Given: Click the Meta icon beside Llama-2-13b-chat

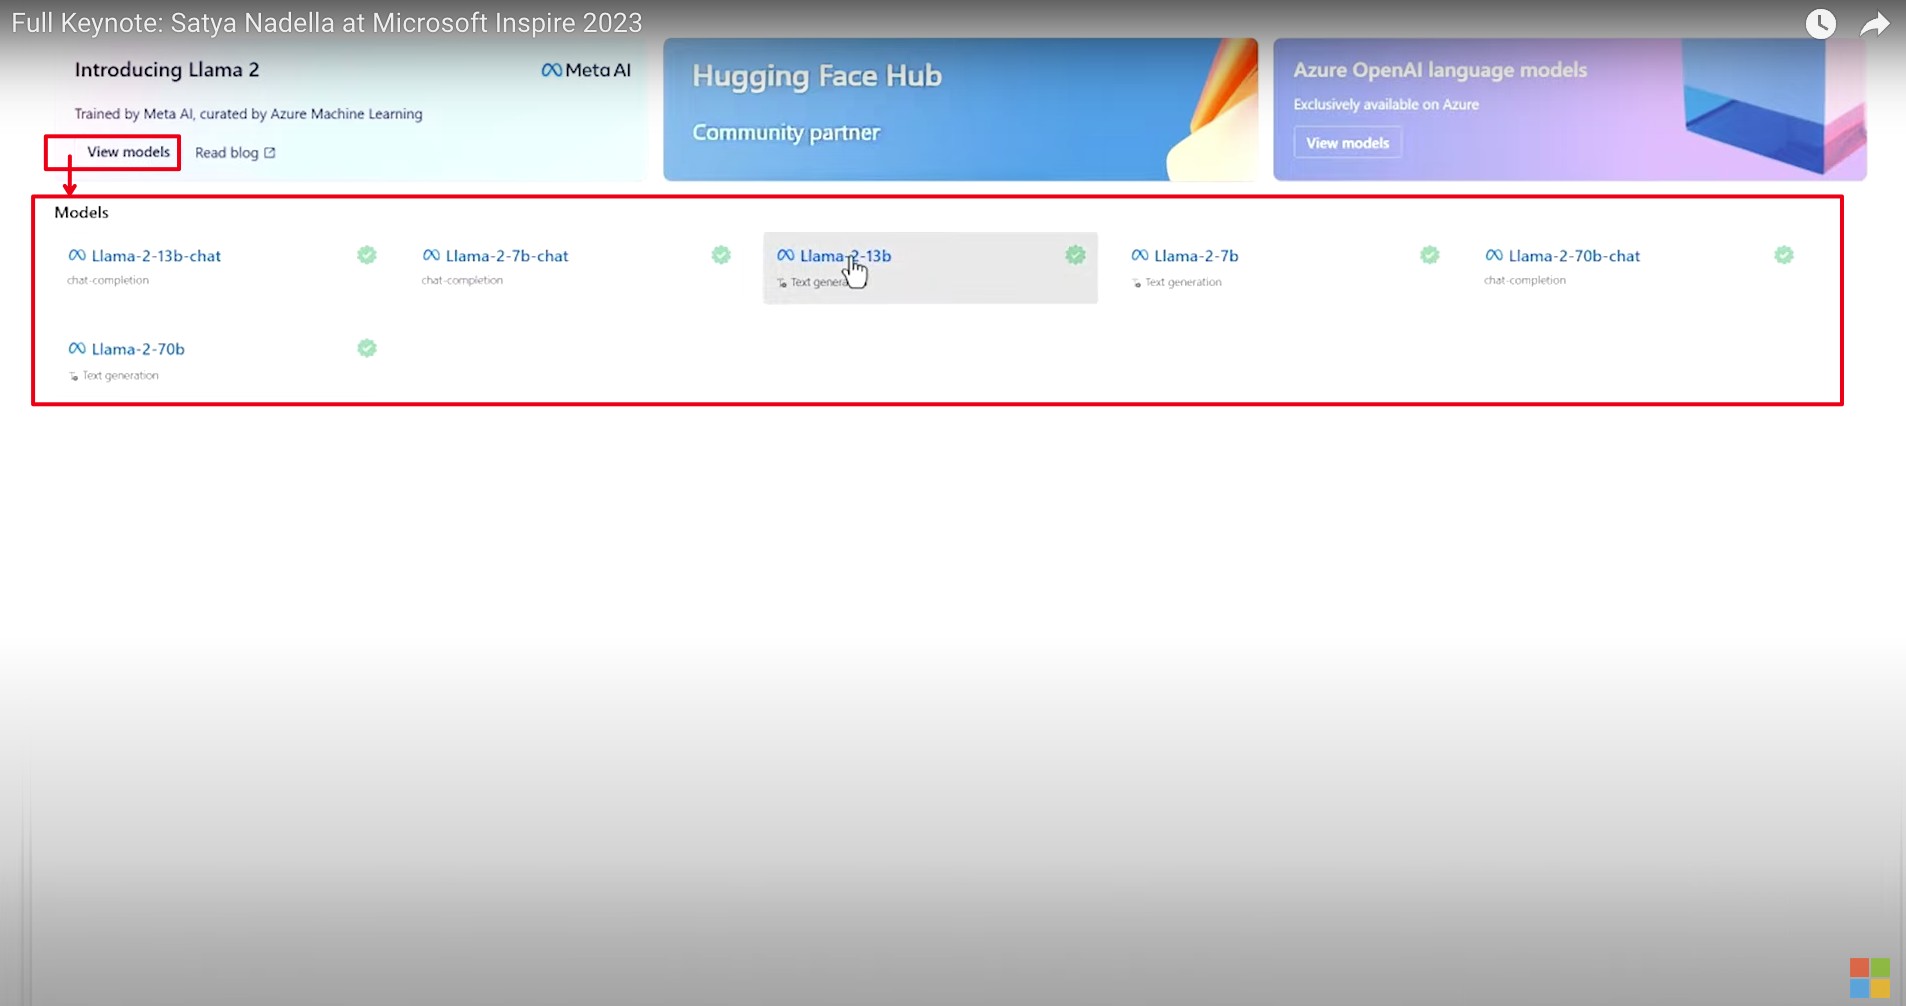Looking at the screenshot, I should click(77, 256).
